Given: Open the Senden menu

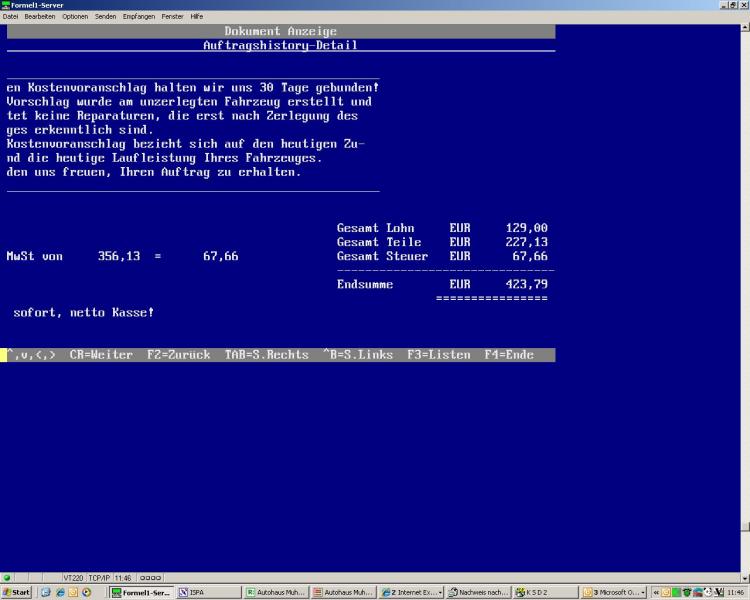Looking at the screenshot, I should [x=106, y=16].
